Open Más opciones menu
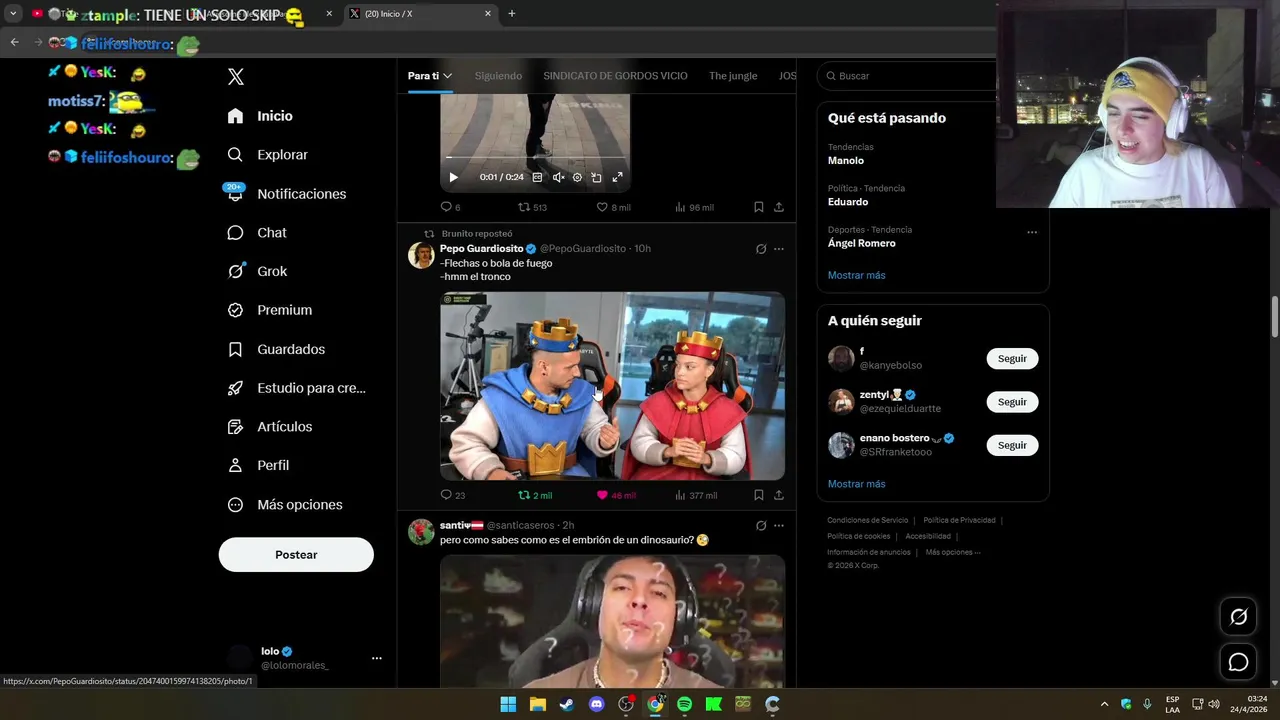 [285, 505]
